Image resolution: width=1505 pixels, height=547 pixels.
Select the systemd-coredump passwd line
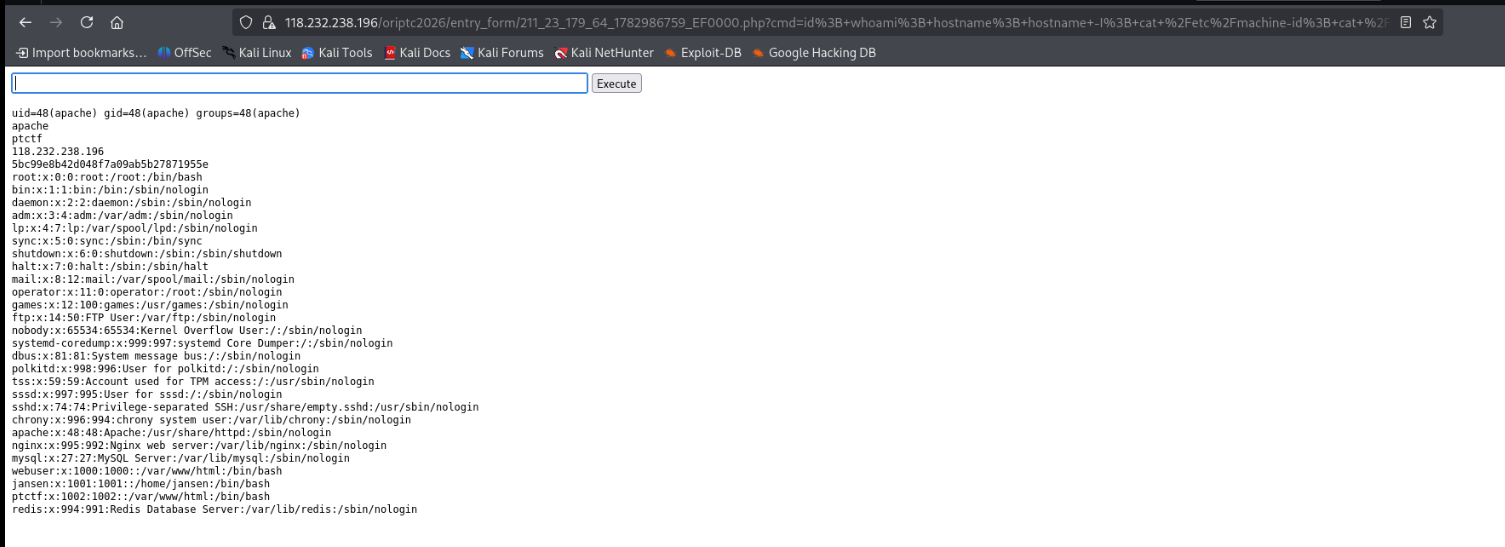click(x=202, y=343)
